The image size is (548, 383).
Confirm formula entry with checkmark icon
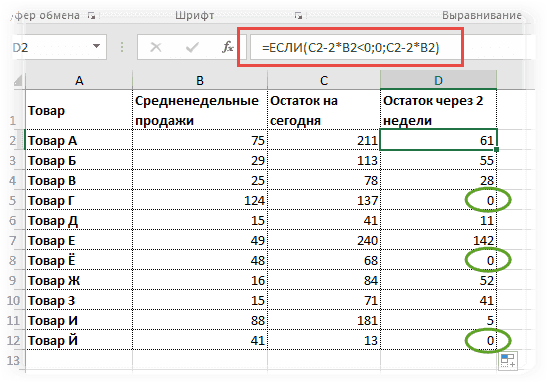click(192, 47)
